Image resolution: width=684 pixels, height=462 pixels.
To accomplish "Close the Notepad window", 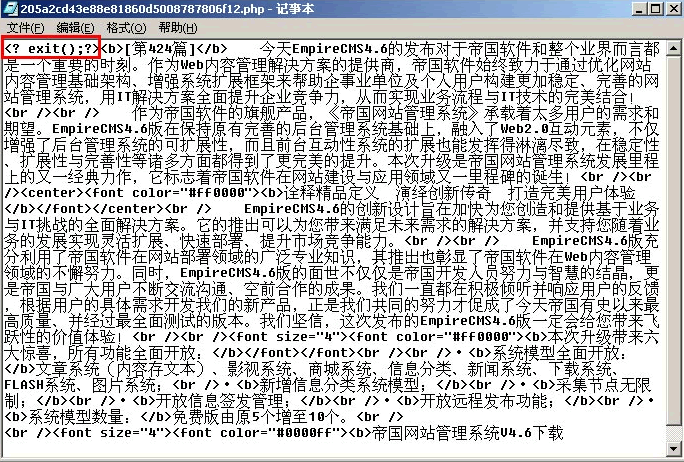I will (x=673, y=9).
